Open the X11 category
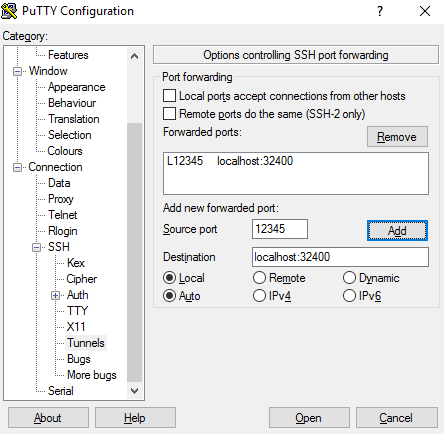The height and width of the screenshot is (434, 444). pos(76,327)
